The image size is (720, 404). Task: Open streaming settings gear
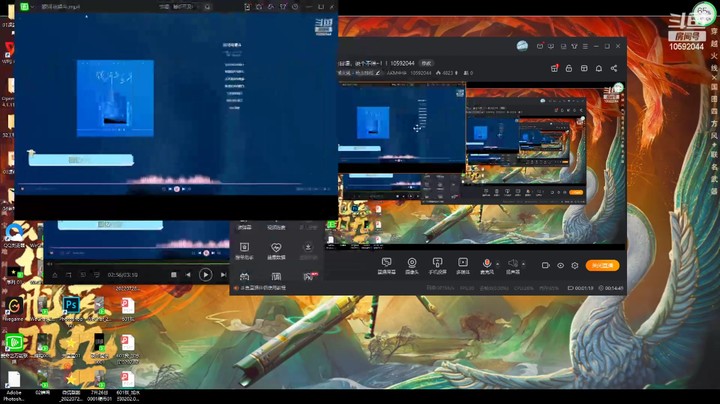click(575, 265)
